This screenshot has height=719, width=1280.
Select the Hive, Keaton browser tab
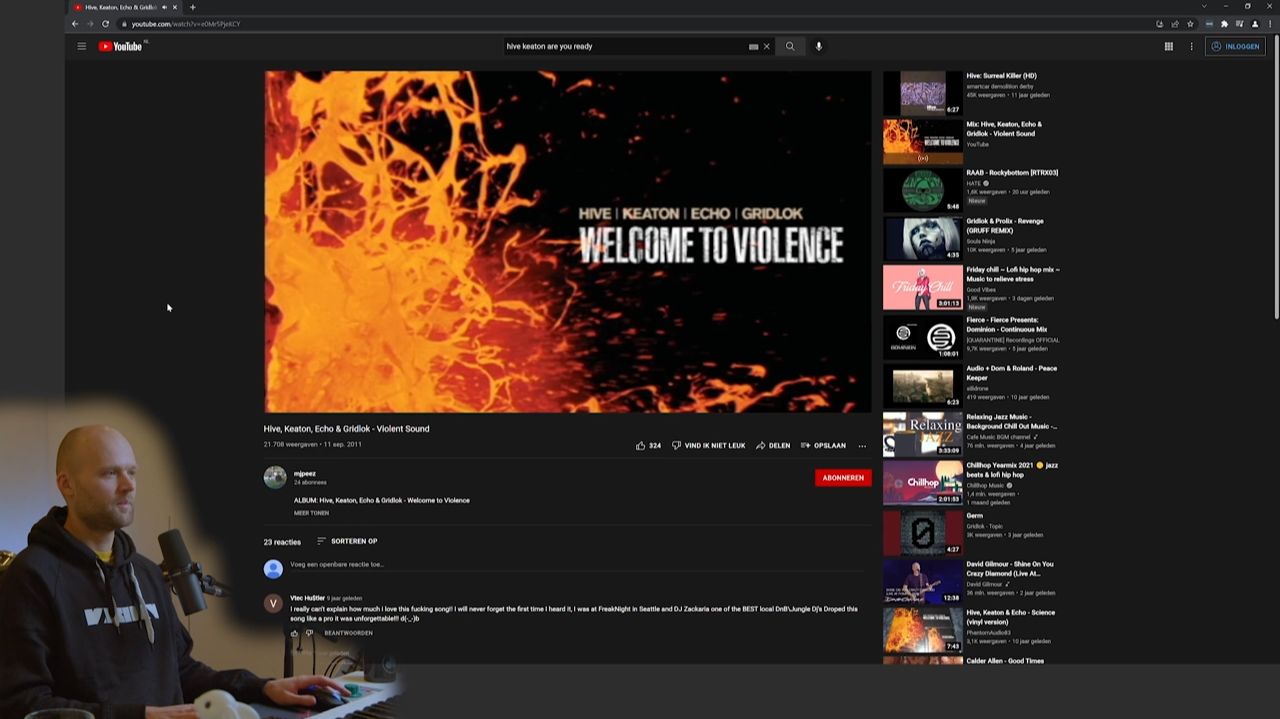(x=125, y=7)
